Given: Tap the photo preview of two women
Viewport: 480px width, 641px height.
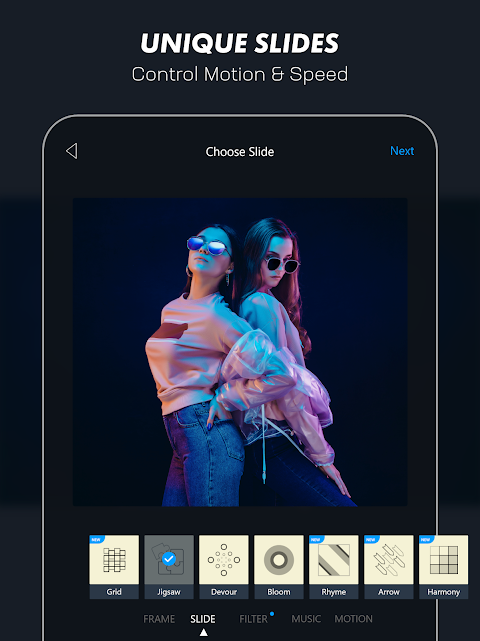Looking at the screenshot, I should [x=240, y=352].
